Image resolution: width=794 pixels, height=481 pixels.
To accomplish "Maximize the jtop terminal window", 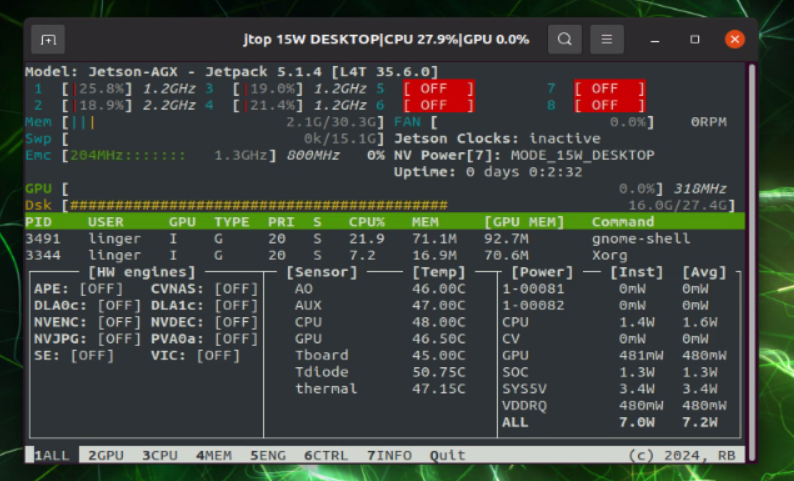I will pyautogui.click(x=695, y=39).
